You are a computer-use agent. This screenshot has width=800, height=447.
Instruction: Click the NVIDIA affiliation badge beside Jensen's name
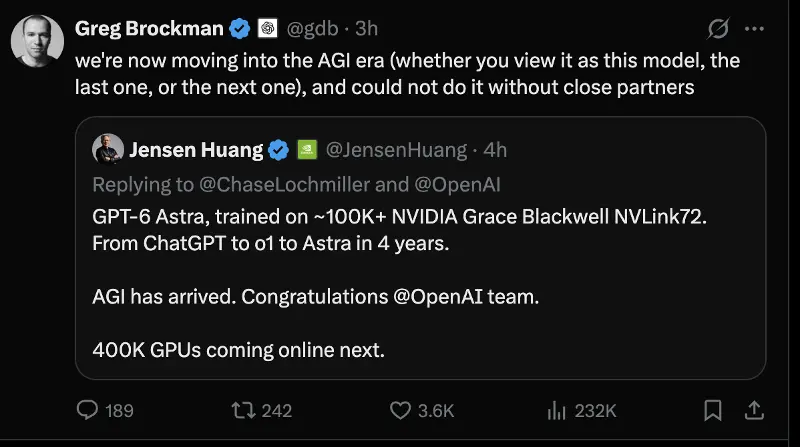tap(307, 150)
